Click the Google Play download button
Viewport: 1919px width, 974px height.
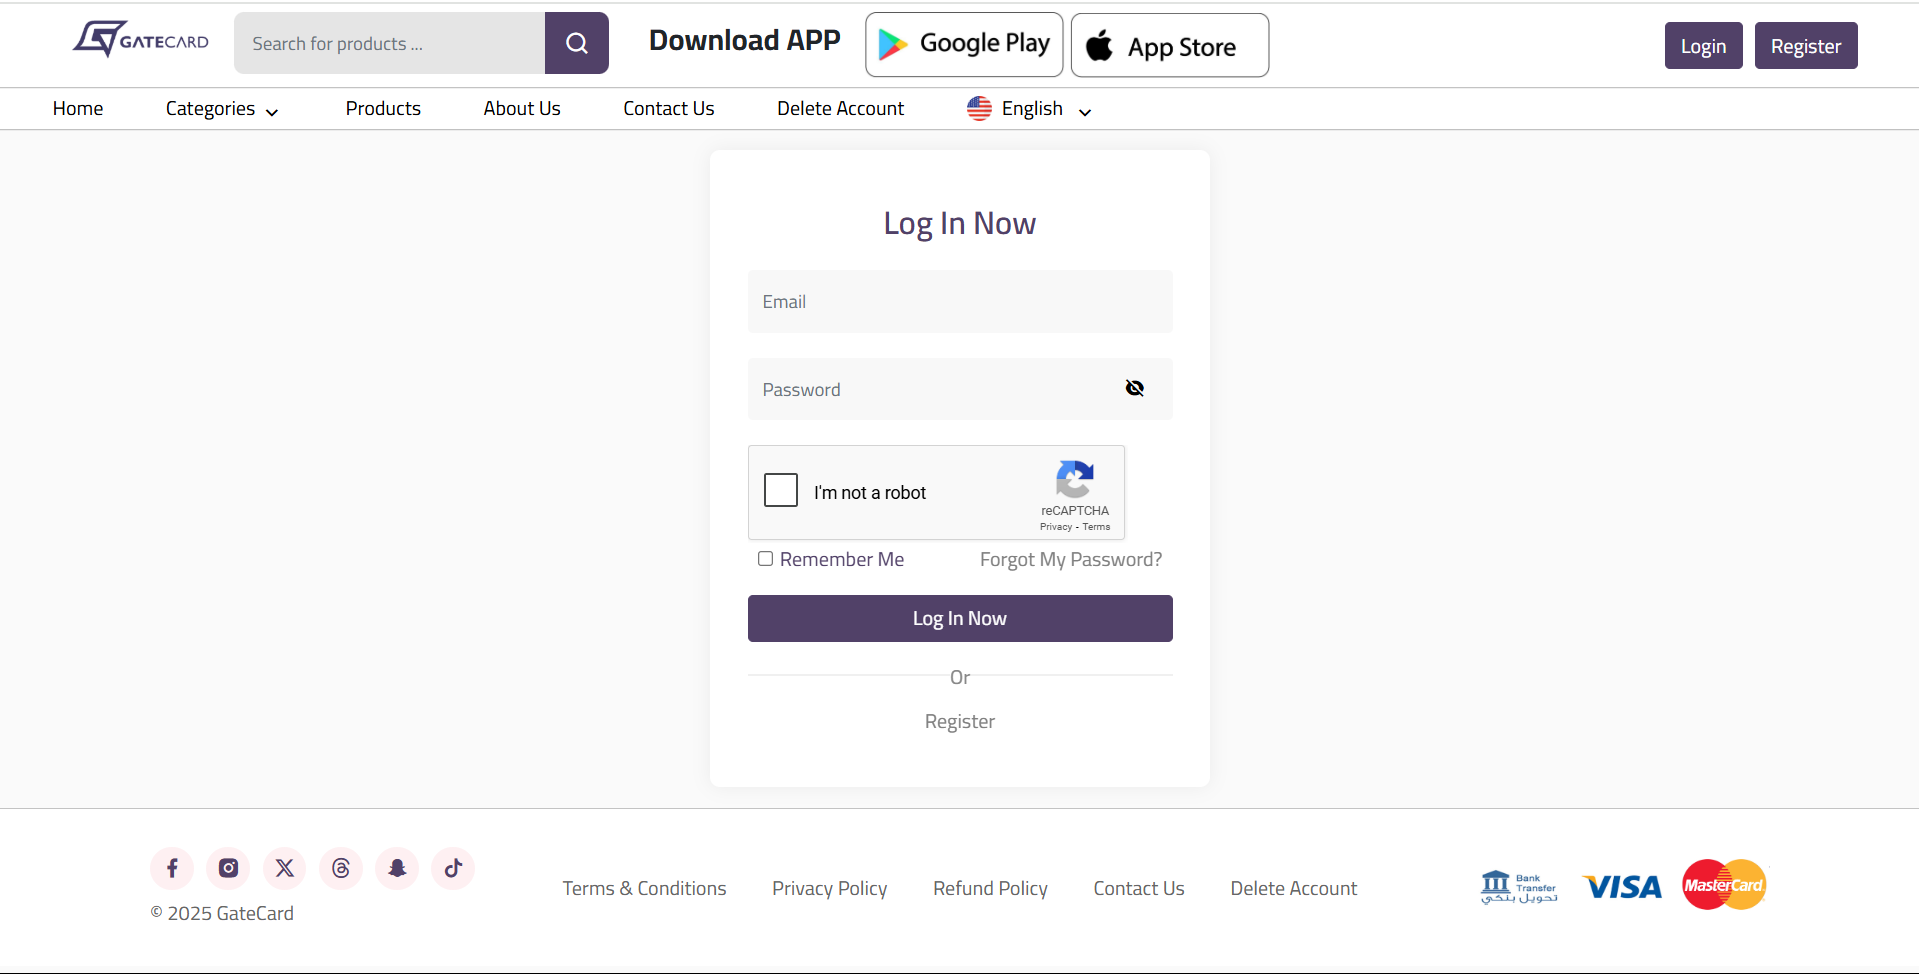[964, 44]
